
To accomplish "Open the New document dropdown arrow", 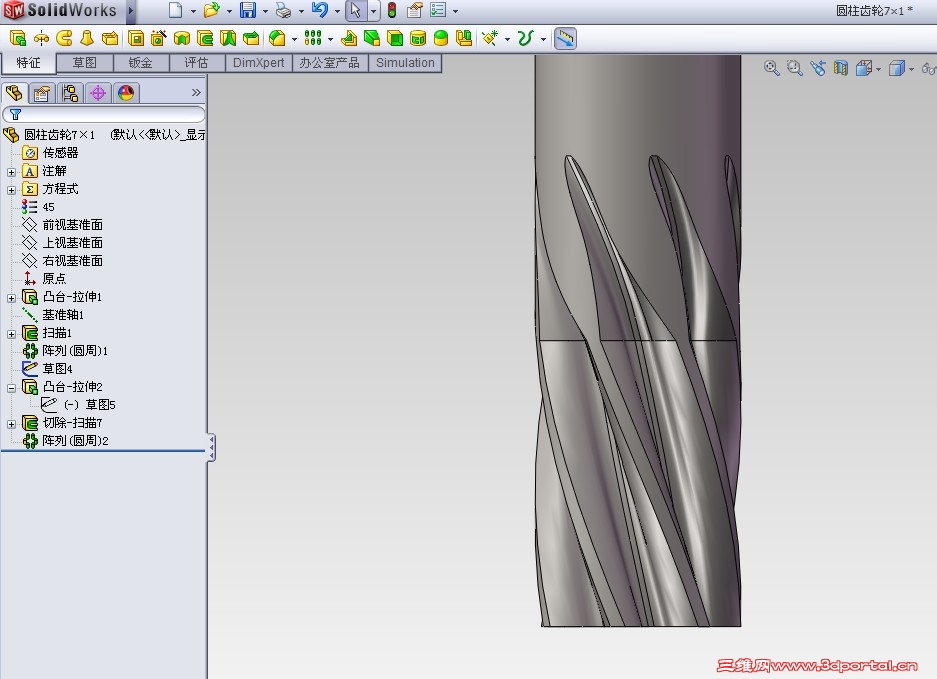I will [192, 11].
